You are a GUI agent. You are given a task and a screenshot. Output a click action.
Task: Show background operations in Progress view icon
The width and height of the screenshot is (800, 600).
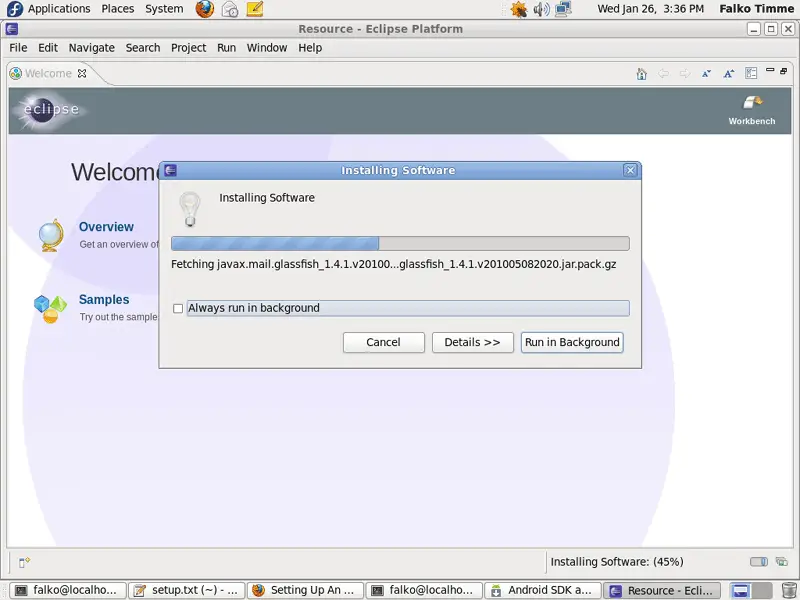(782, 562)
